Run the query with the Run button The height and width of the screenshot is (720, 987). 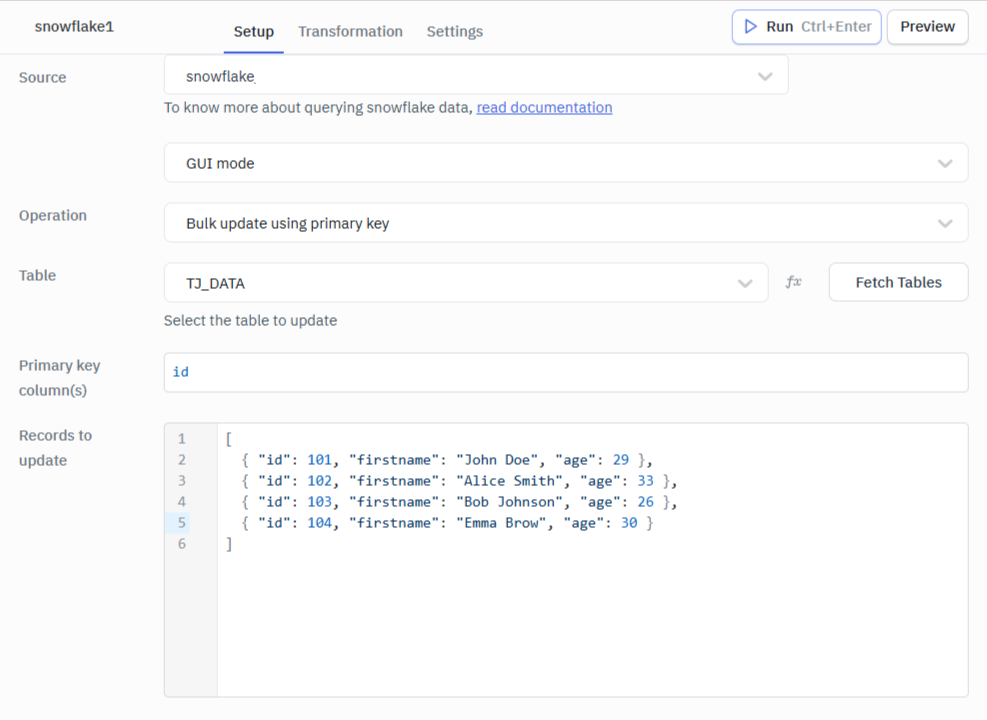806,27
